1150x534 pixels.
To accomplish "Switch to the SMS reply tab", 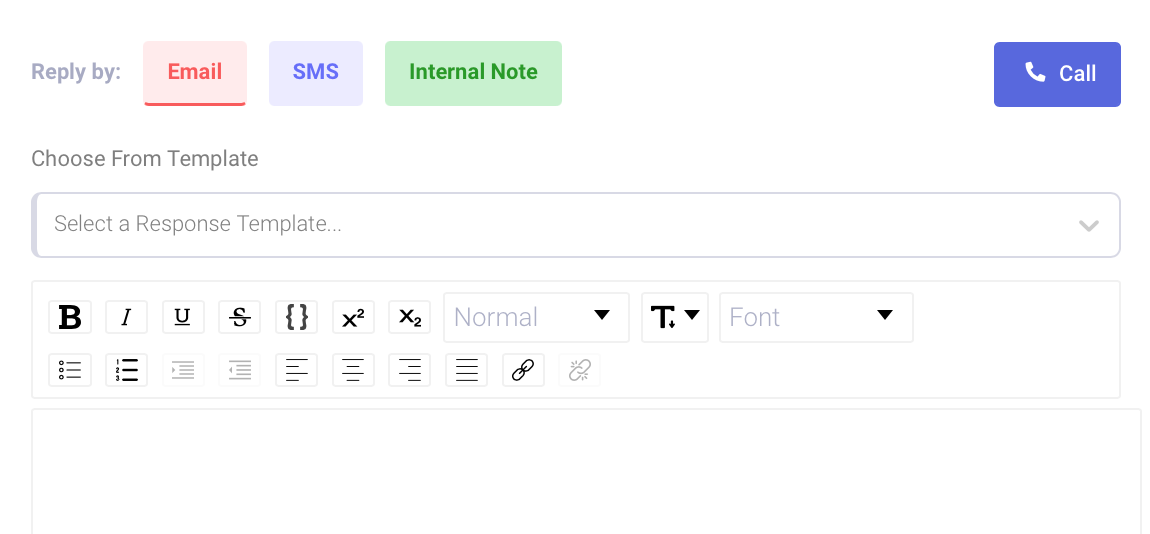I will pyautogui.click(x=315, y=73).
